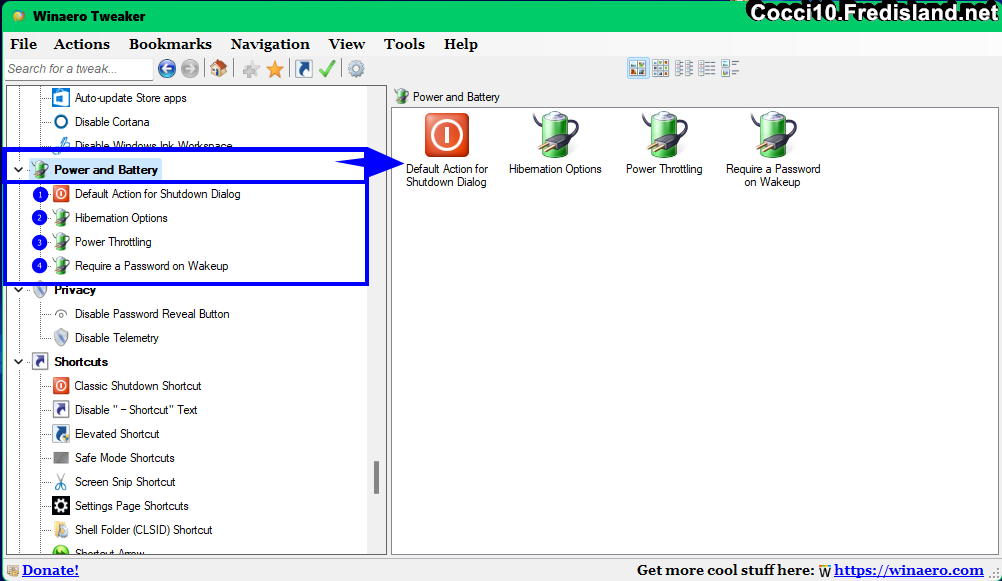Switch to details view mode
Image resolution: width=1002 pixels, height=581 pixels.
tap(730, 68)
